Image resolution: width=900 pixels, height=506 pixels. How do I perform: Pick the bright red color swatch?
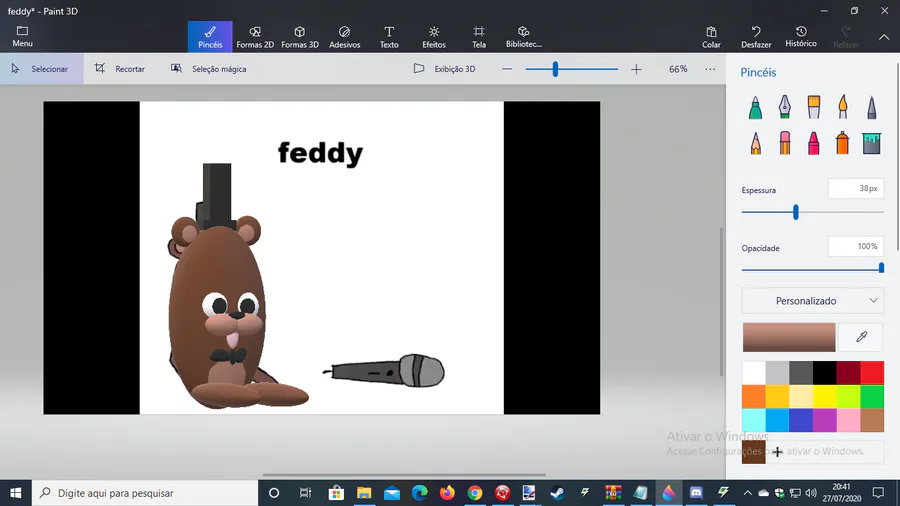point(872,372)
